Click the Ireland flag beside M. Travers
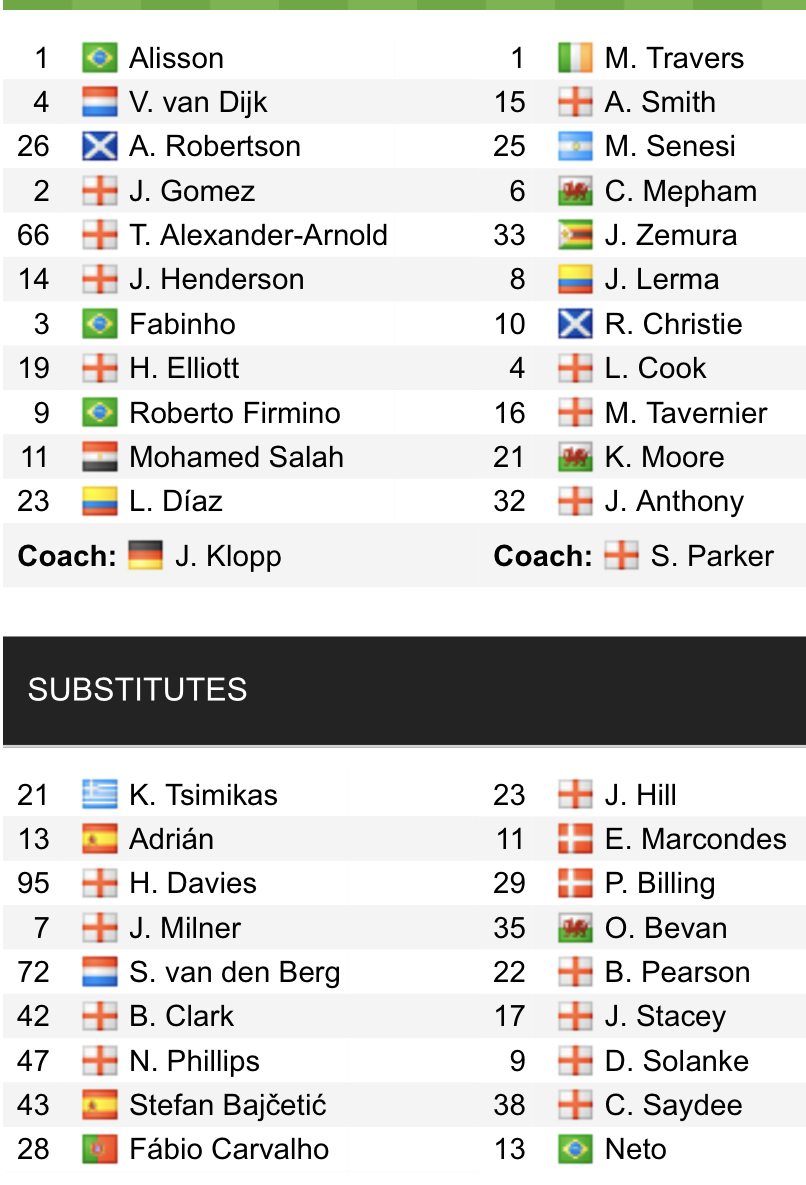The height and width of the screenshot is (1185, 806). click(x=575, y=58)
